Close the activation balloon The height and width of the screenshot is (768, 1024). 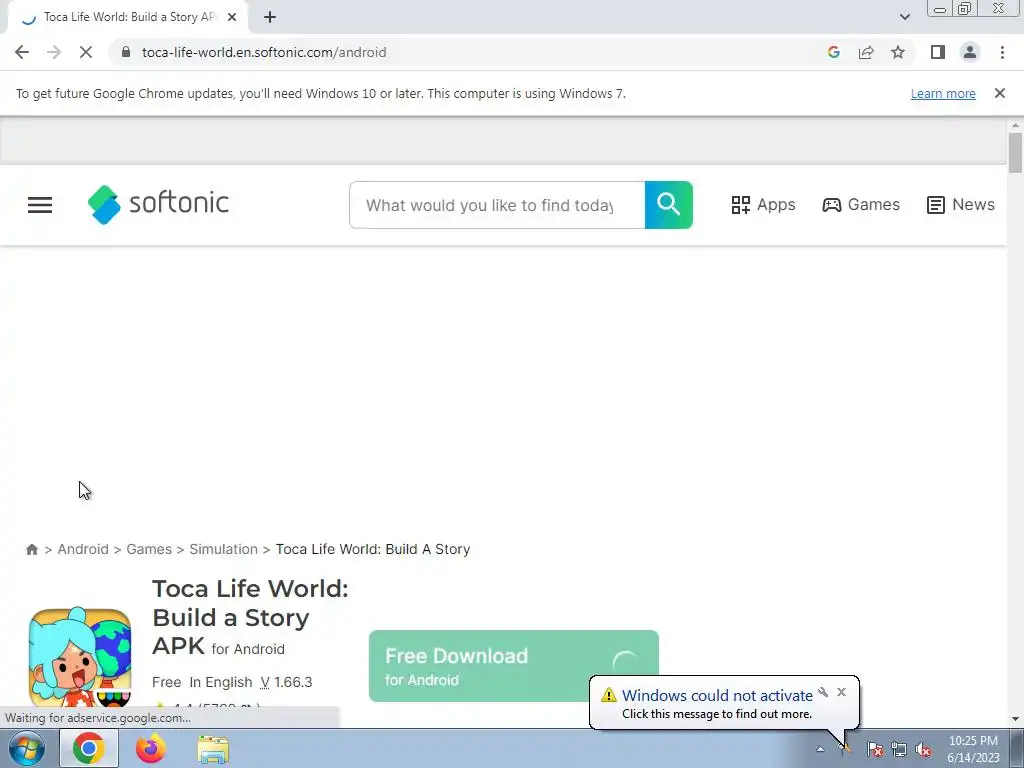(841, 692)
